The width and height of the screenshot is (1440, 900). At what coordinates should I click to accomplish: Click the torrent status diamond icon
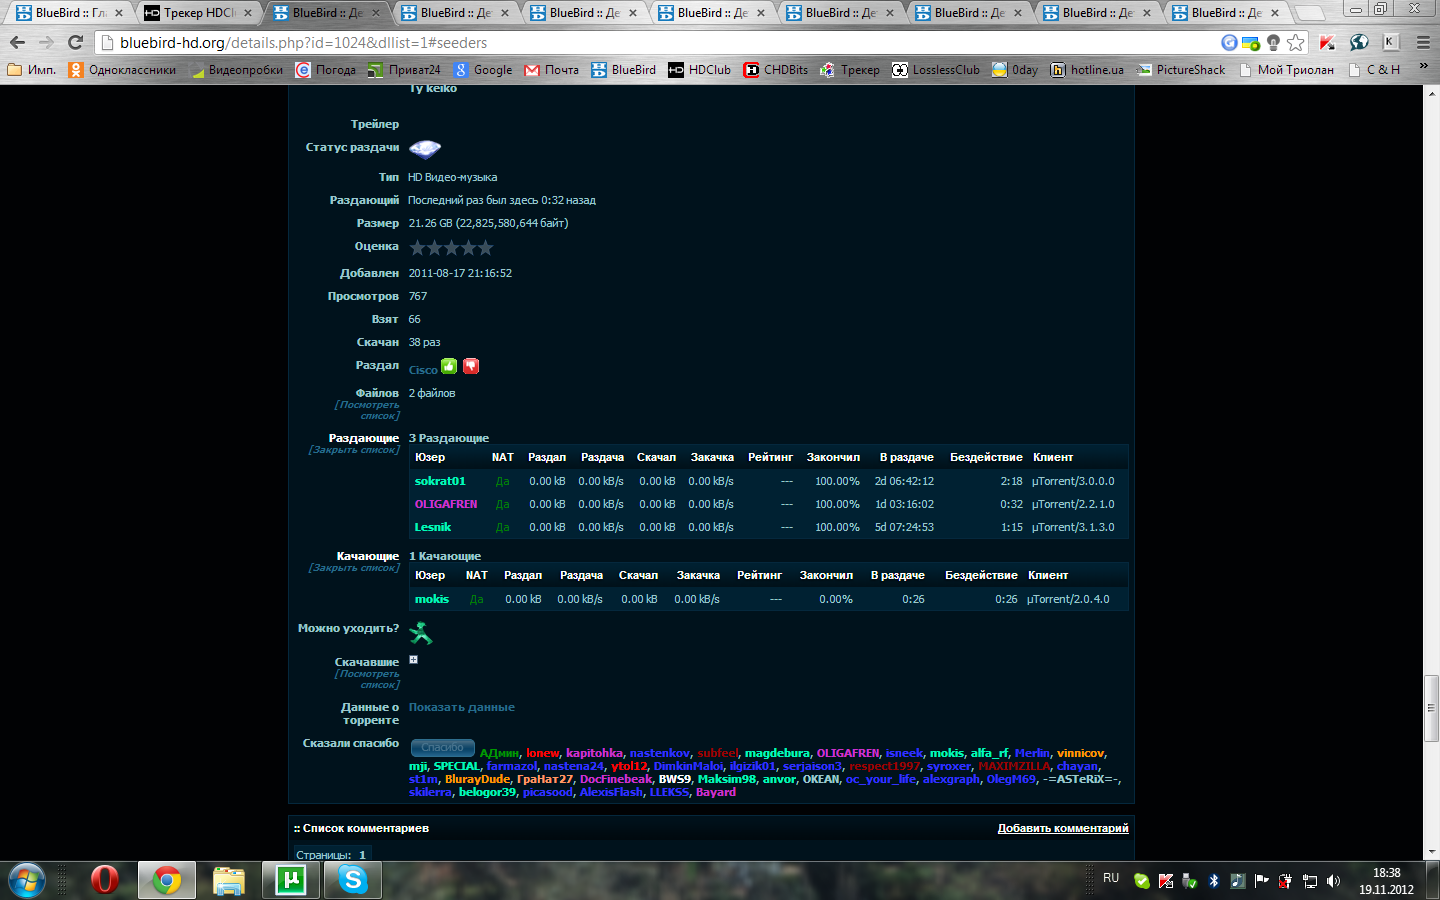pos(425,149)
